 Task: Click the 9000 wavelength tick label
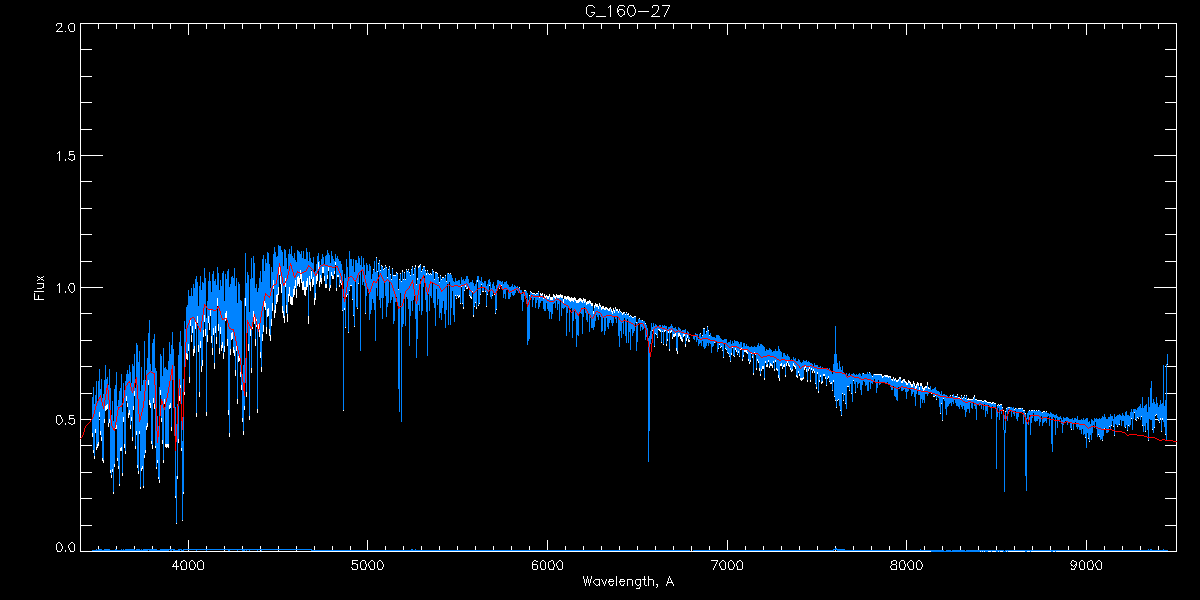point(1087,563)
